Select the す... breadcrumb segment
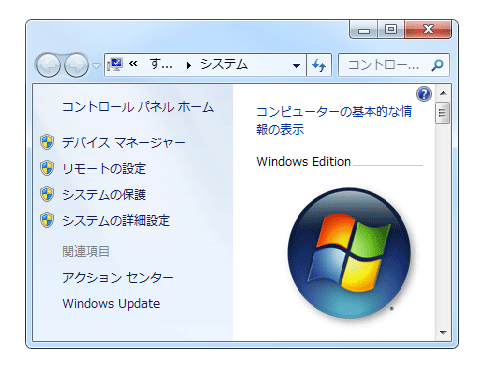The image size is (485, 372). pos(161,64)
